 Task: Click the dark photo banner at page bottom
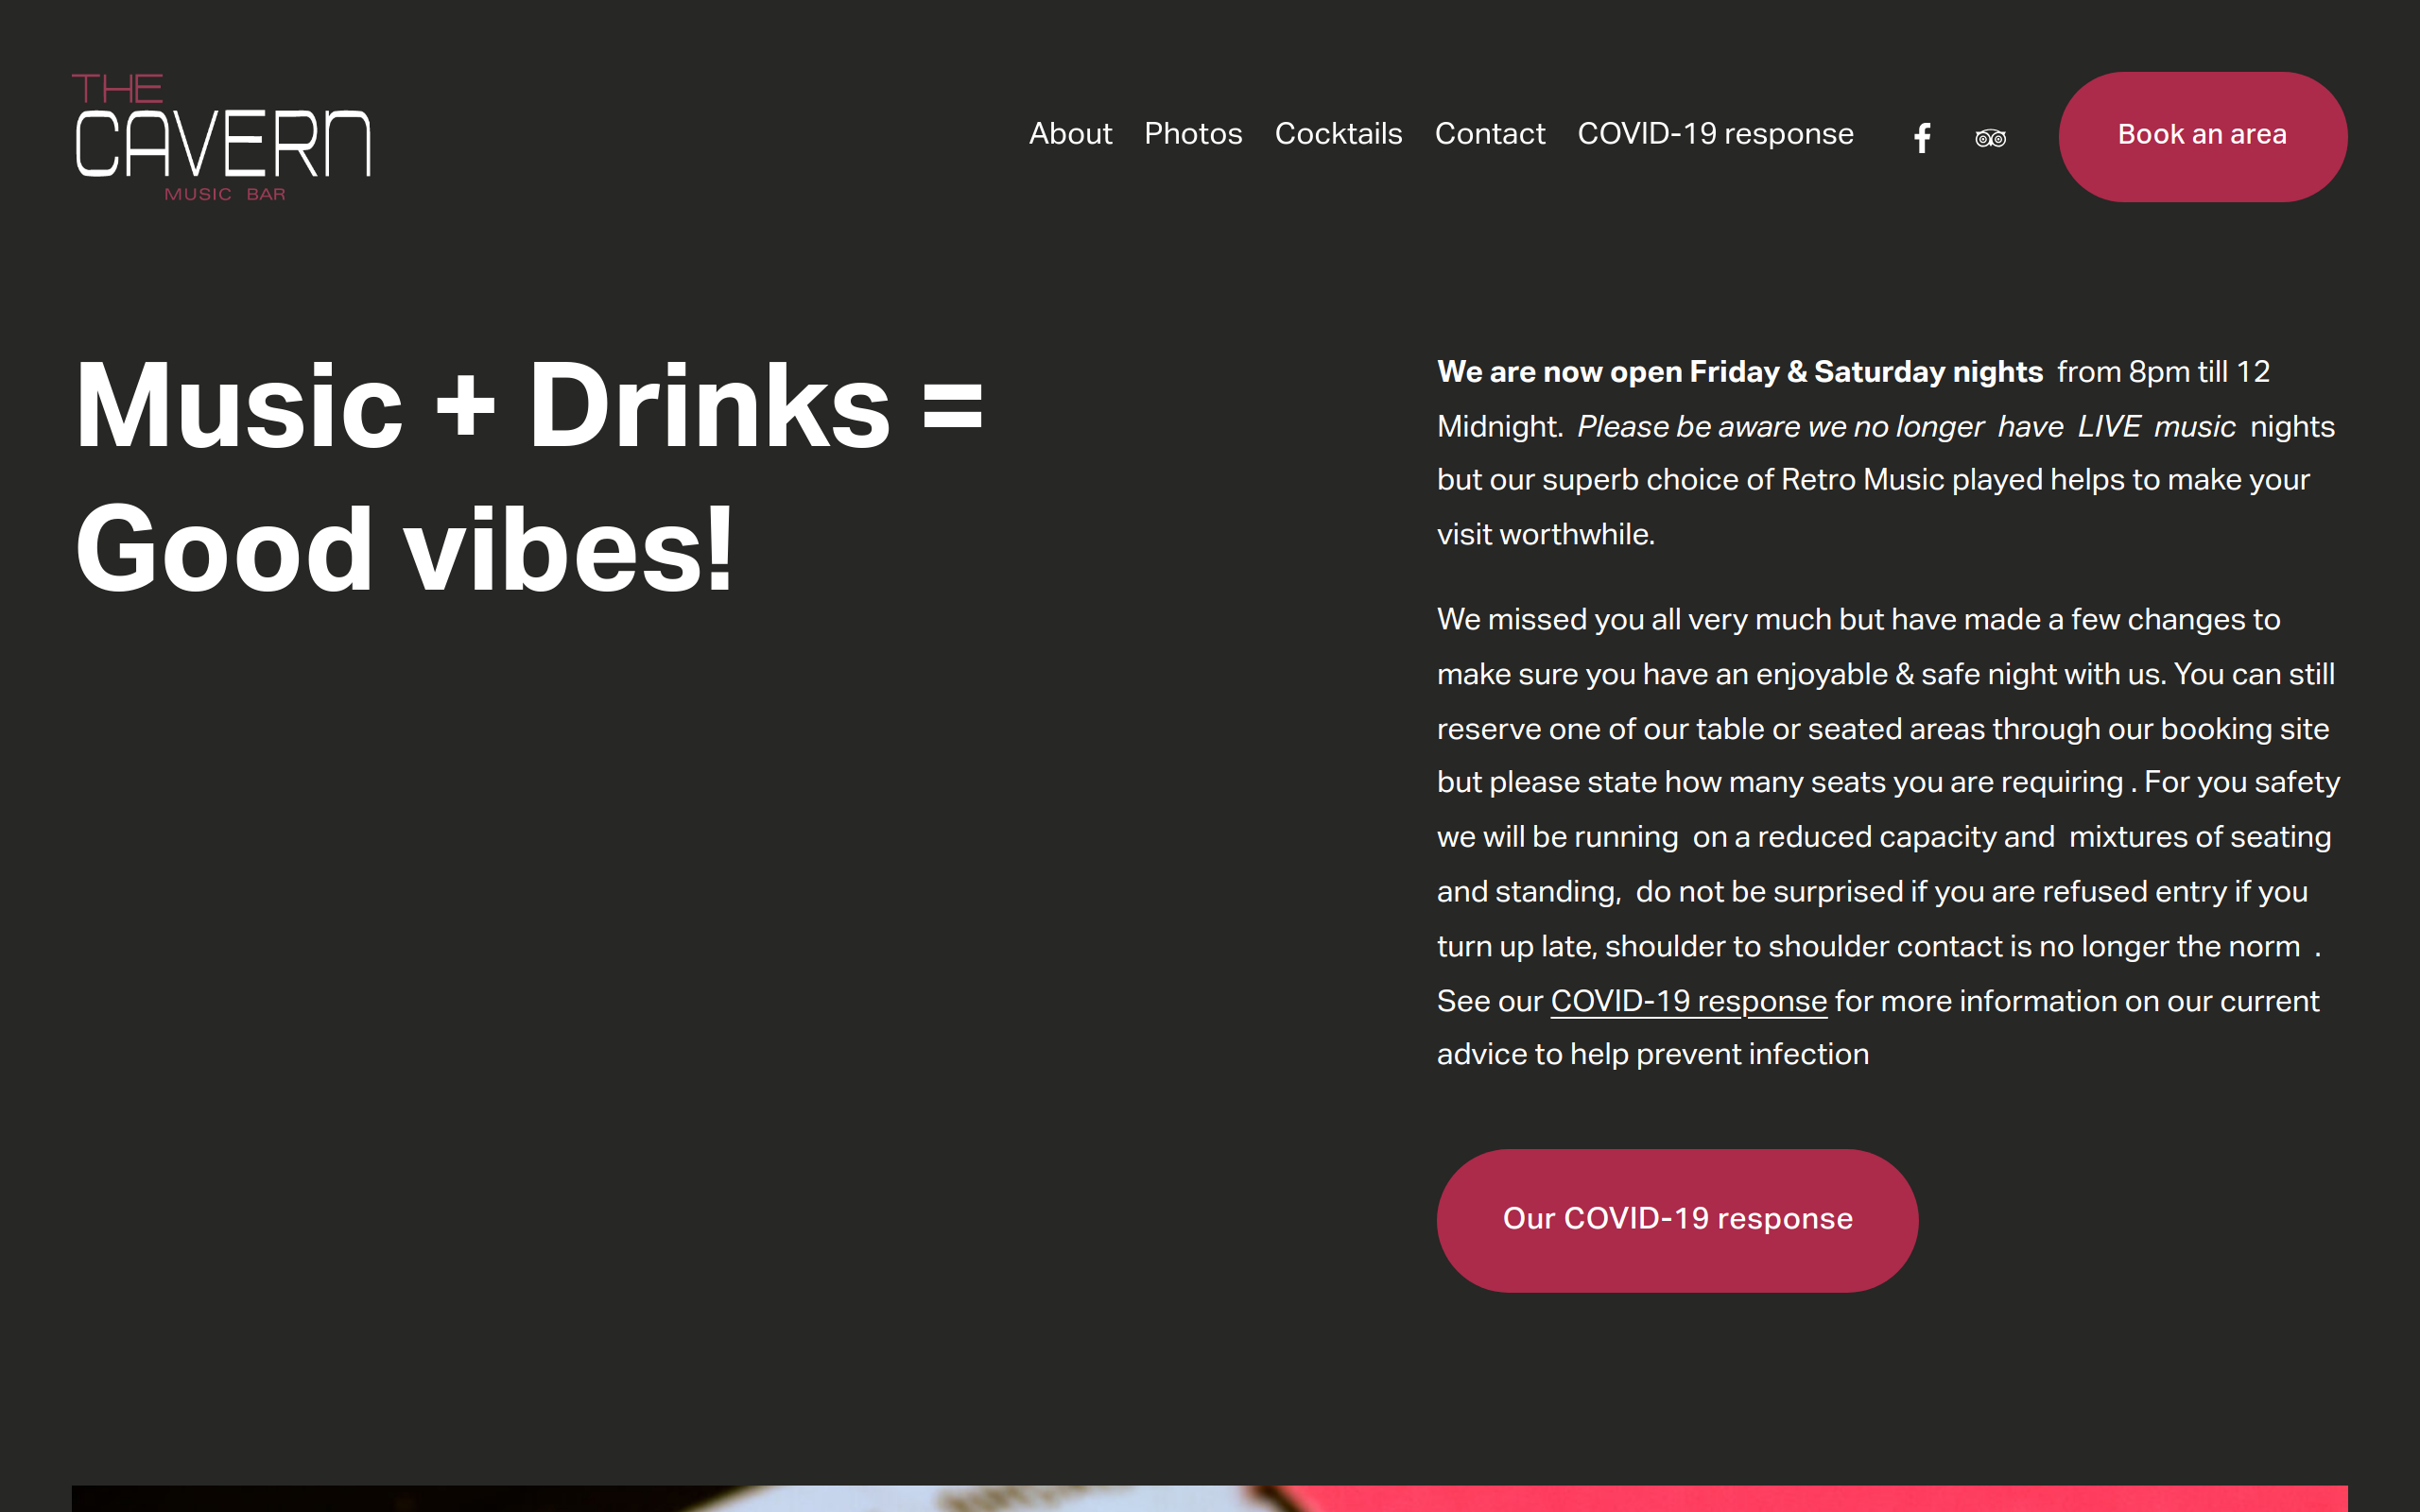coord(680,1498)
